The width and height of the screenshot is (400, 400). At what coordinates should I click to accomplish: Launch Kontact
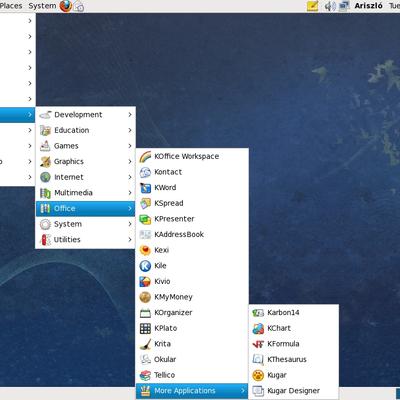tap(192, 172)
